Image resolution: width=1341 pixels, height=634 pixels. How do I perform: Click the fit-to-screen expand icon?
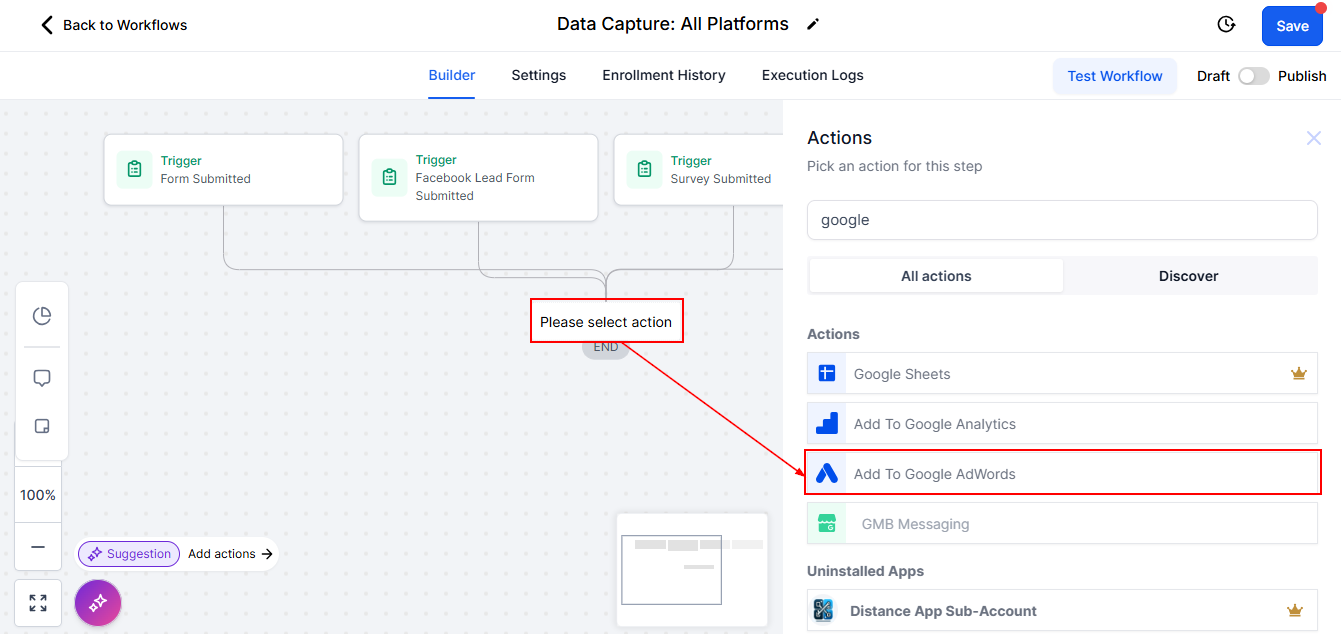click(38, 603)
